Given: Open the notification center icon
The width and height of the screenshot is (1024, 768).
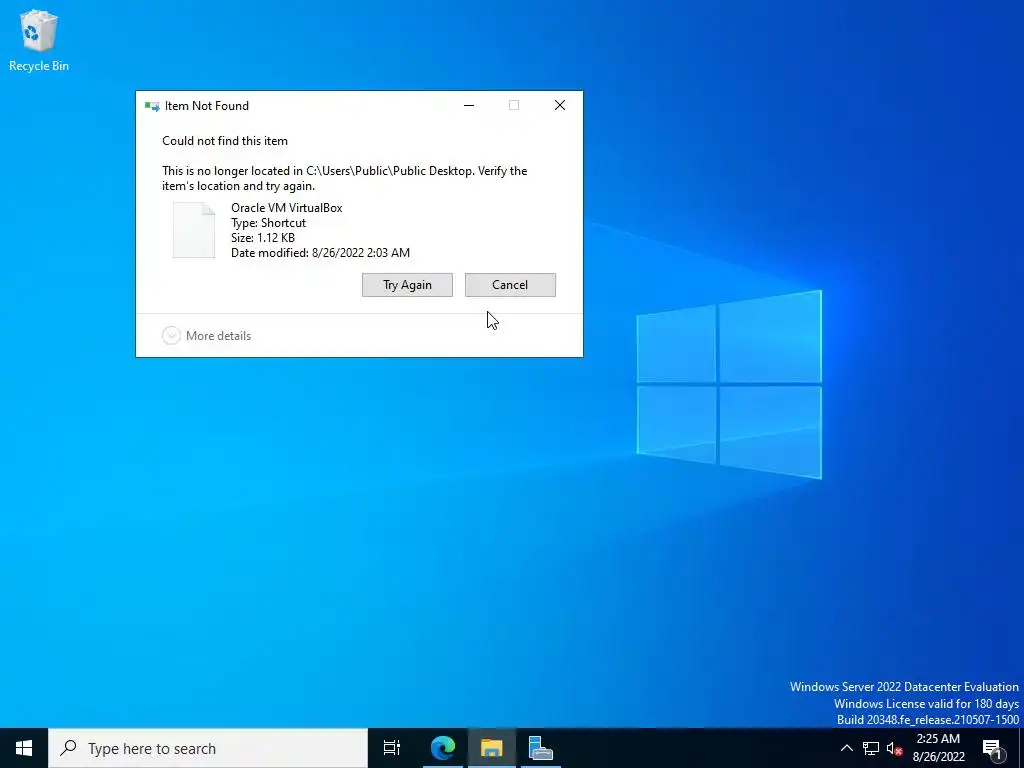Looking at the screenshot, I should click(x=992, y=749).
